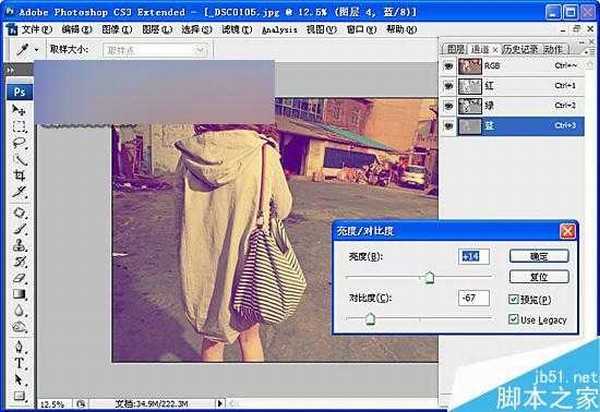Toggle visibility of the 绿 channel

(x=448, y=106)
